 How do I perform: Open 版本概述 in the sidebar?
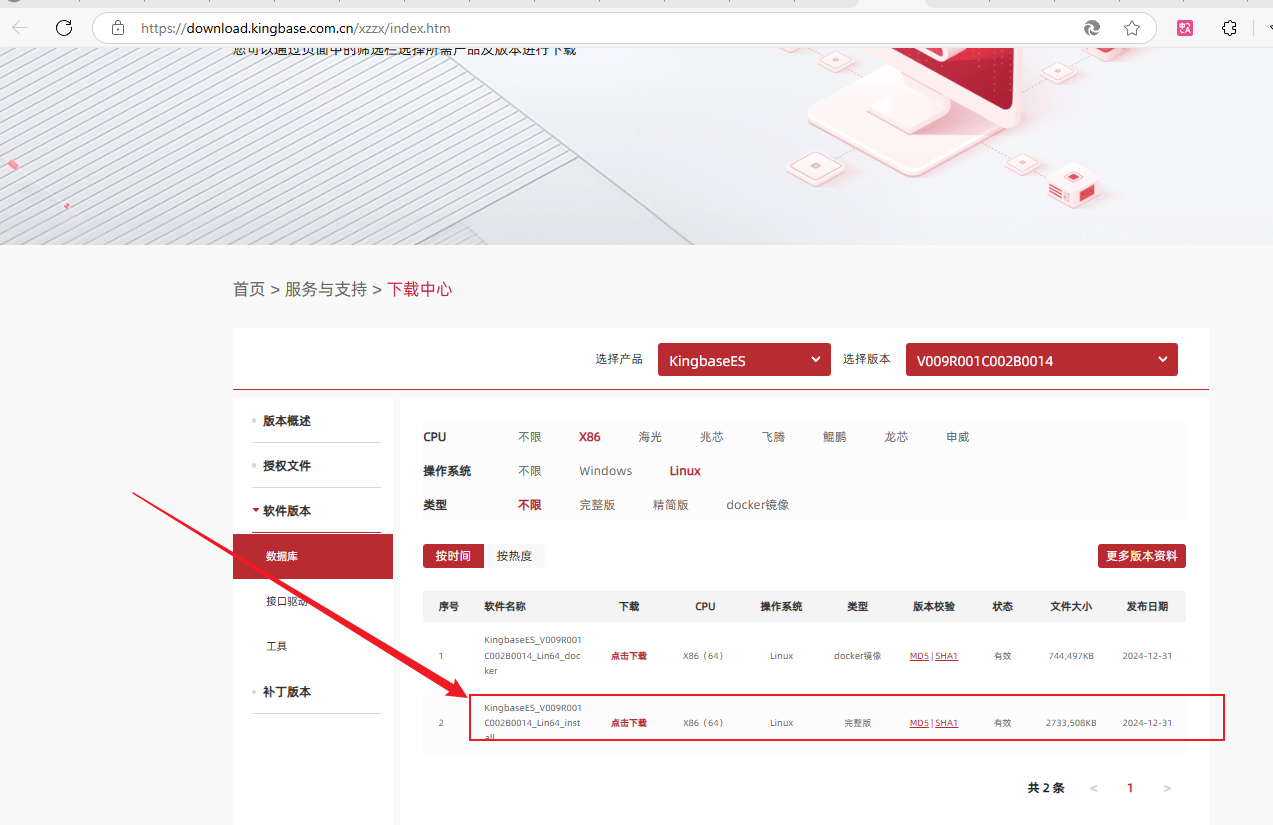286,421
